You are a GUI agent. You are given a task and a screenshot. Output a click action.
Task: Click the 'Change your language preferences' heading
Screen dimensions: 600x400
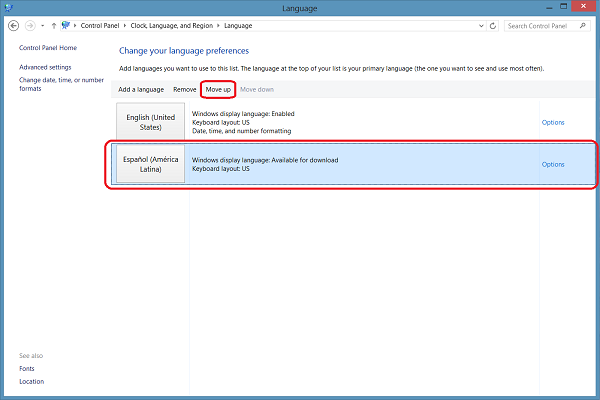184,51
